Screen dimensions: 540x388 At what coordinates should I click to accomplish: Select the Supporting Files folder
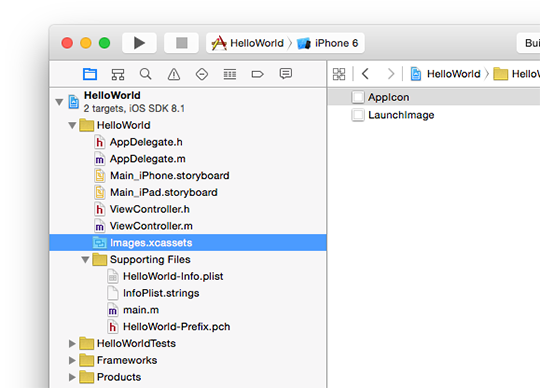click(x=188, y=260)
